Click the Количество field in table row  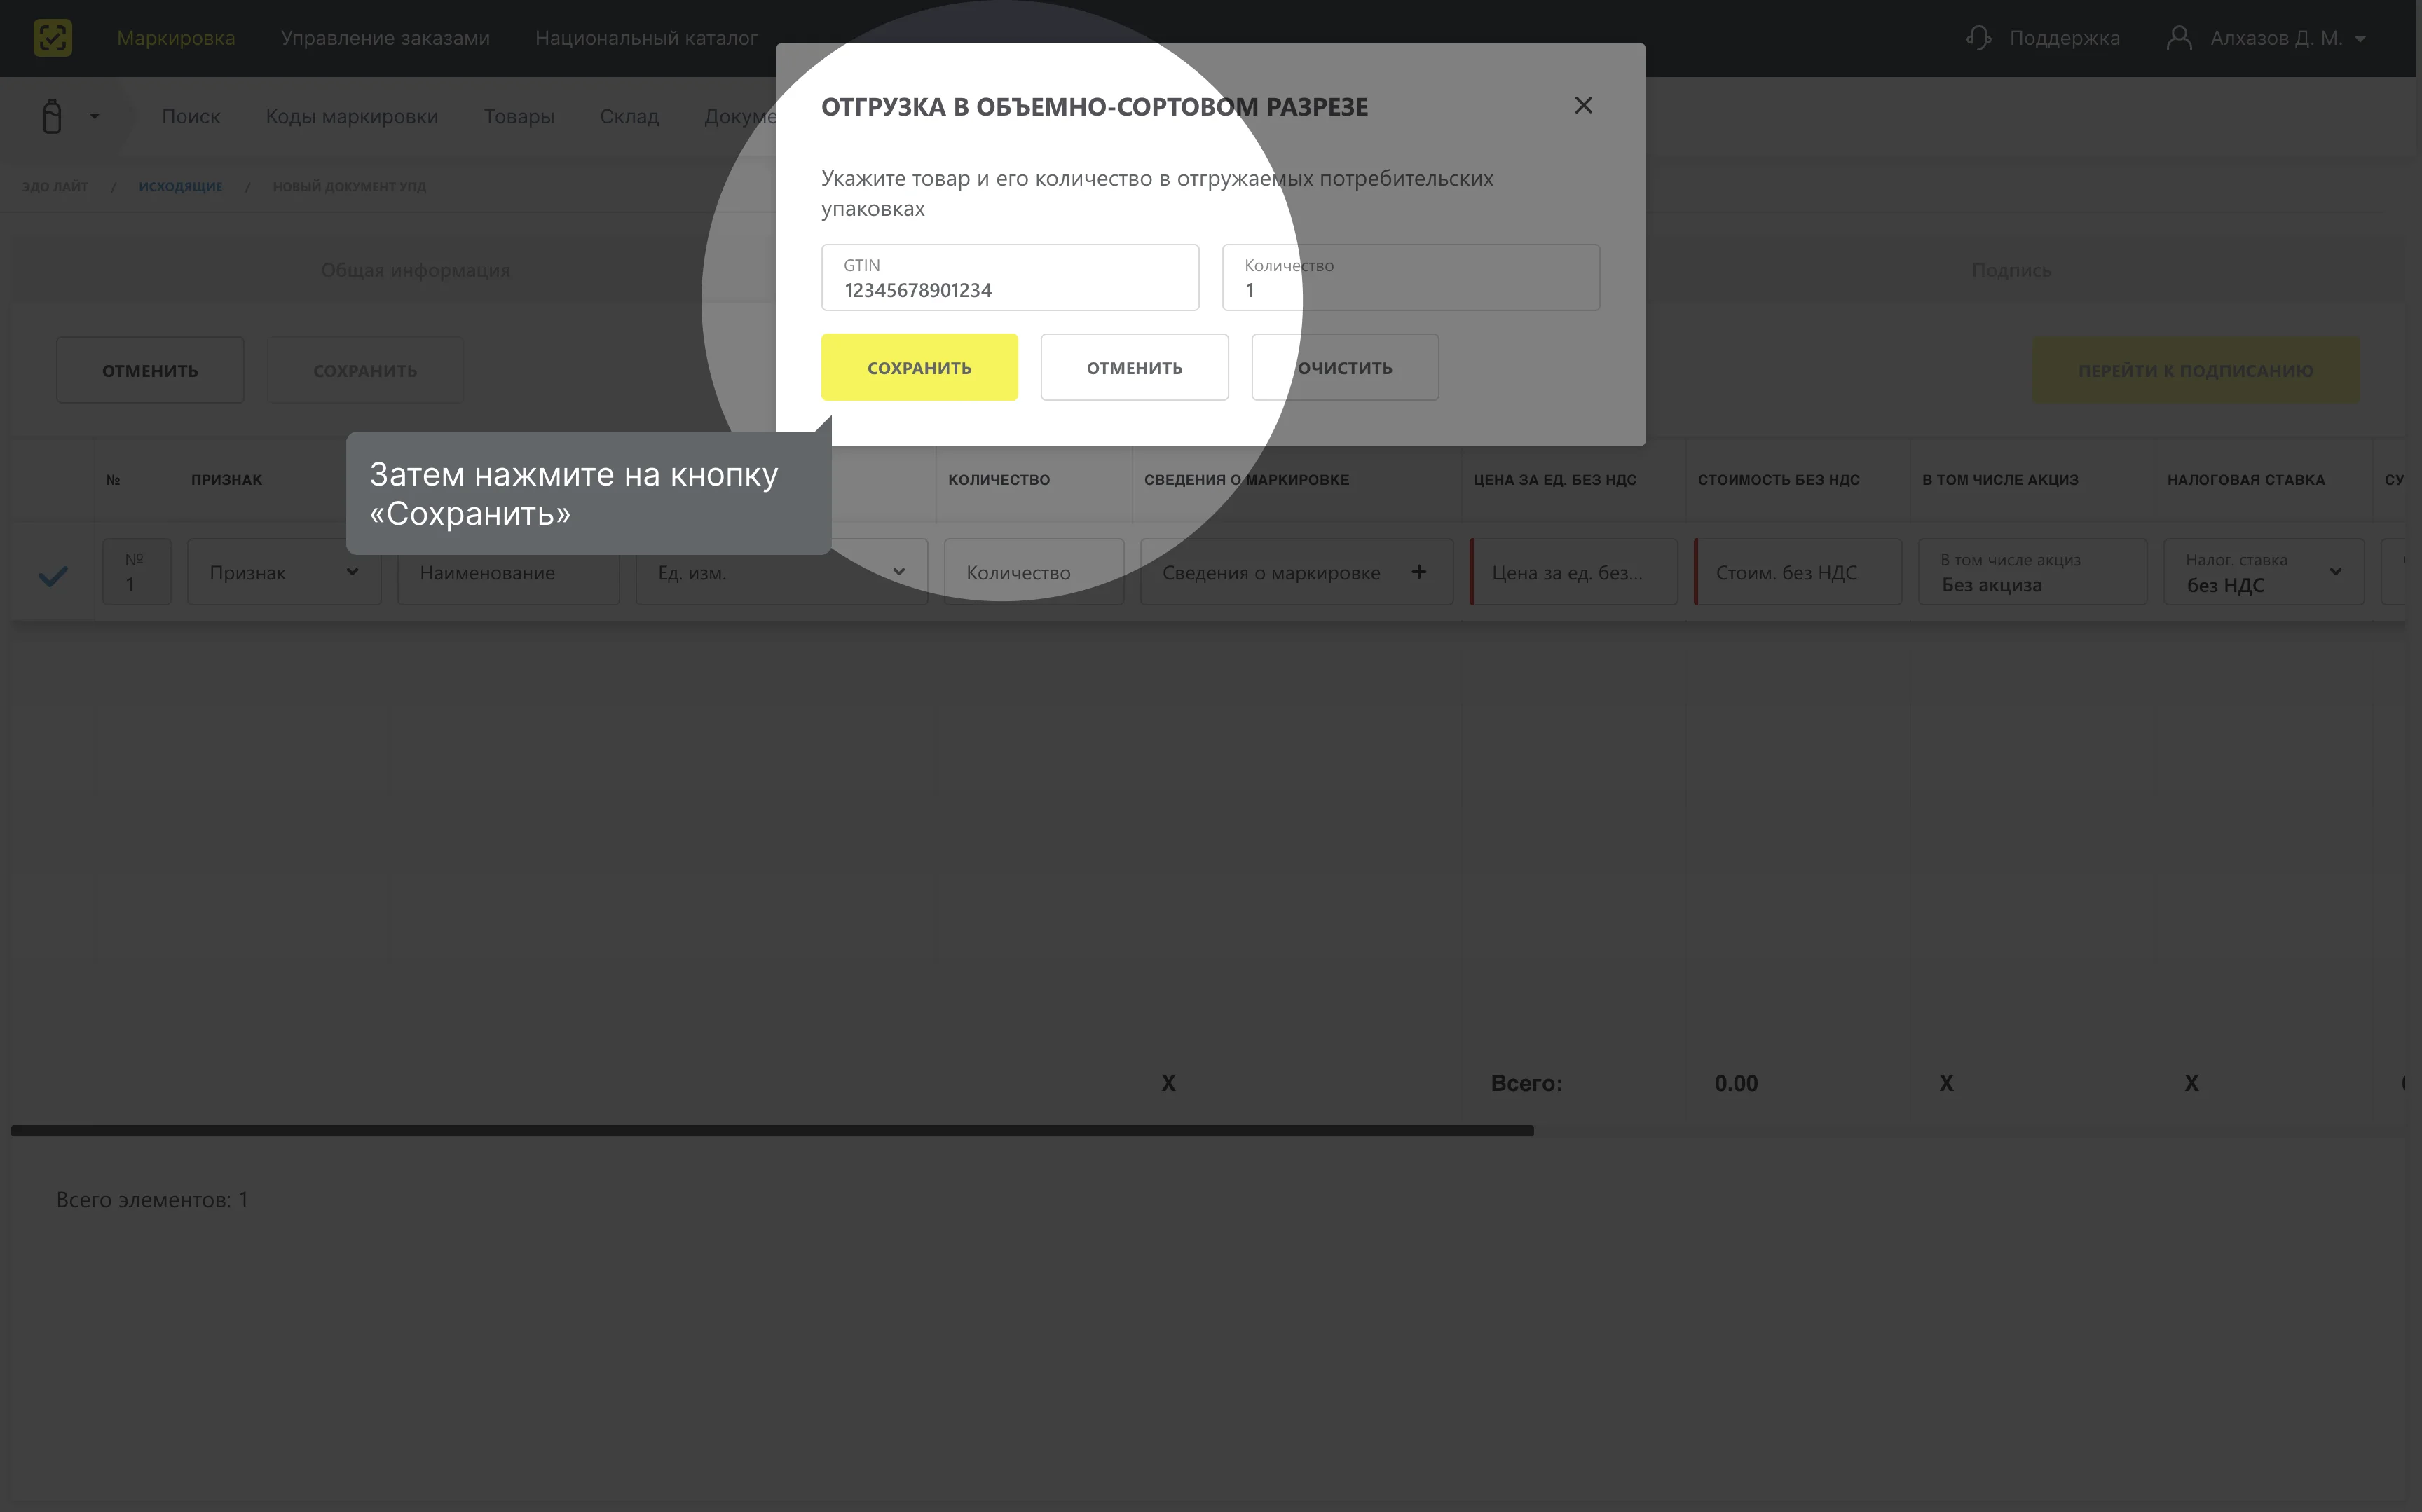(1033, 572)
